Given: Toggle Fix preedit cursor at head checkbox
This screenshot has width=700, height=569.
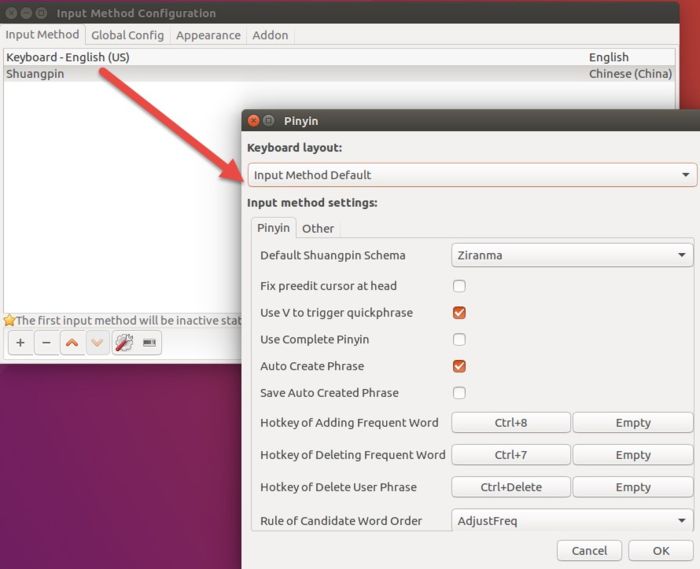Looking at the screenshot, I should pos(459,286).
